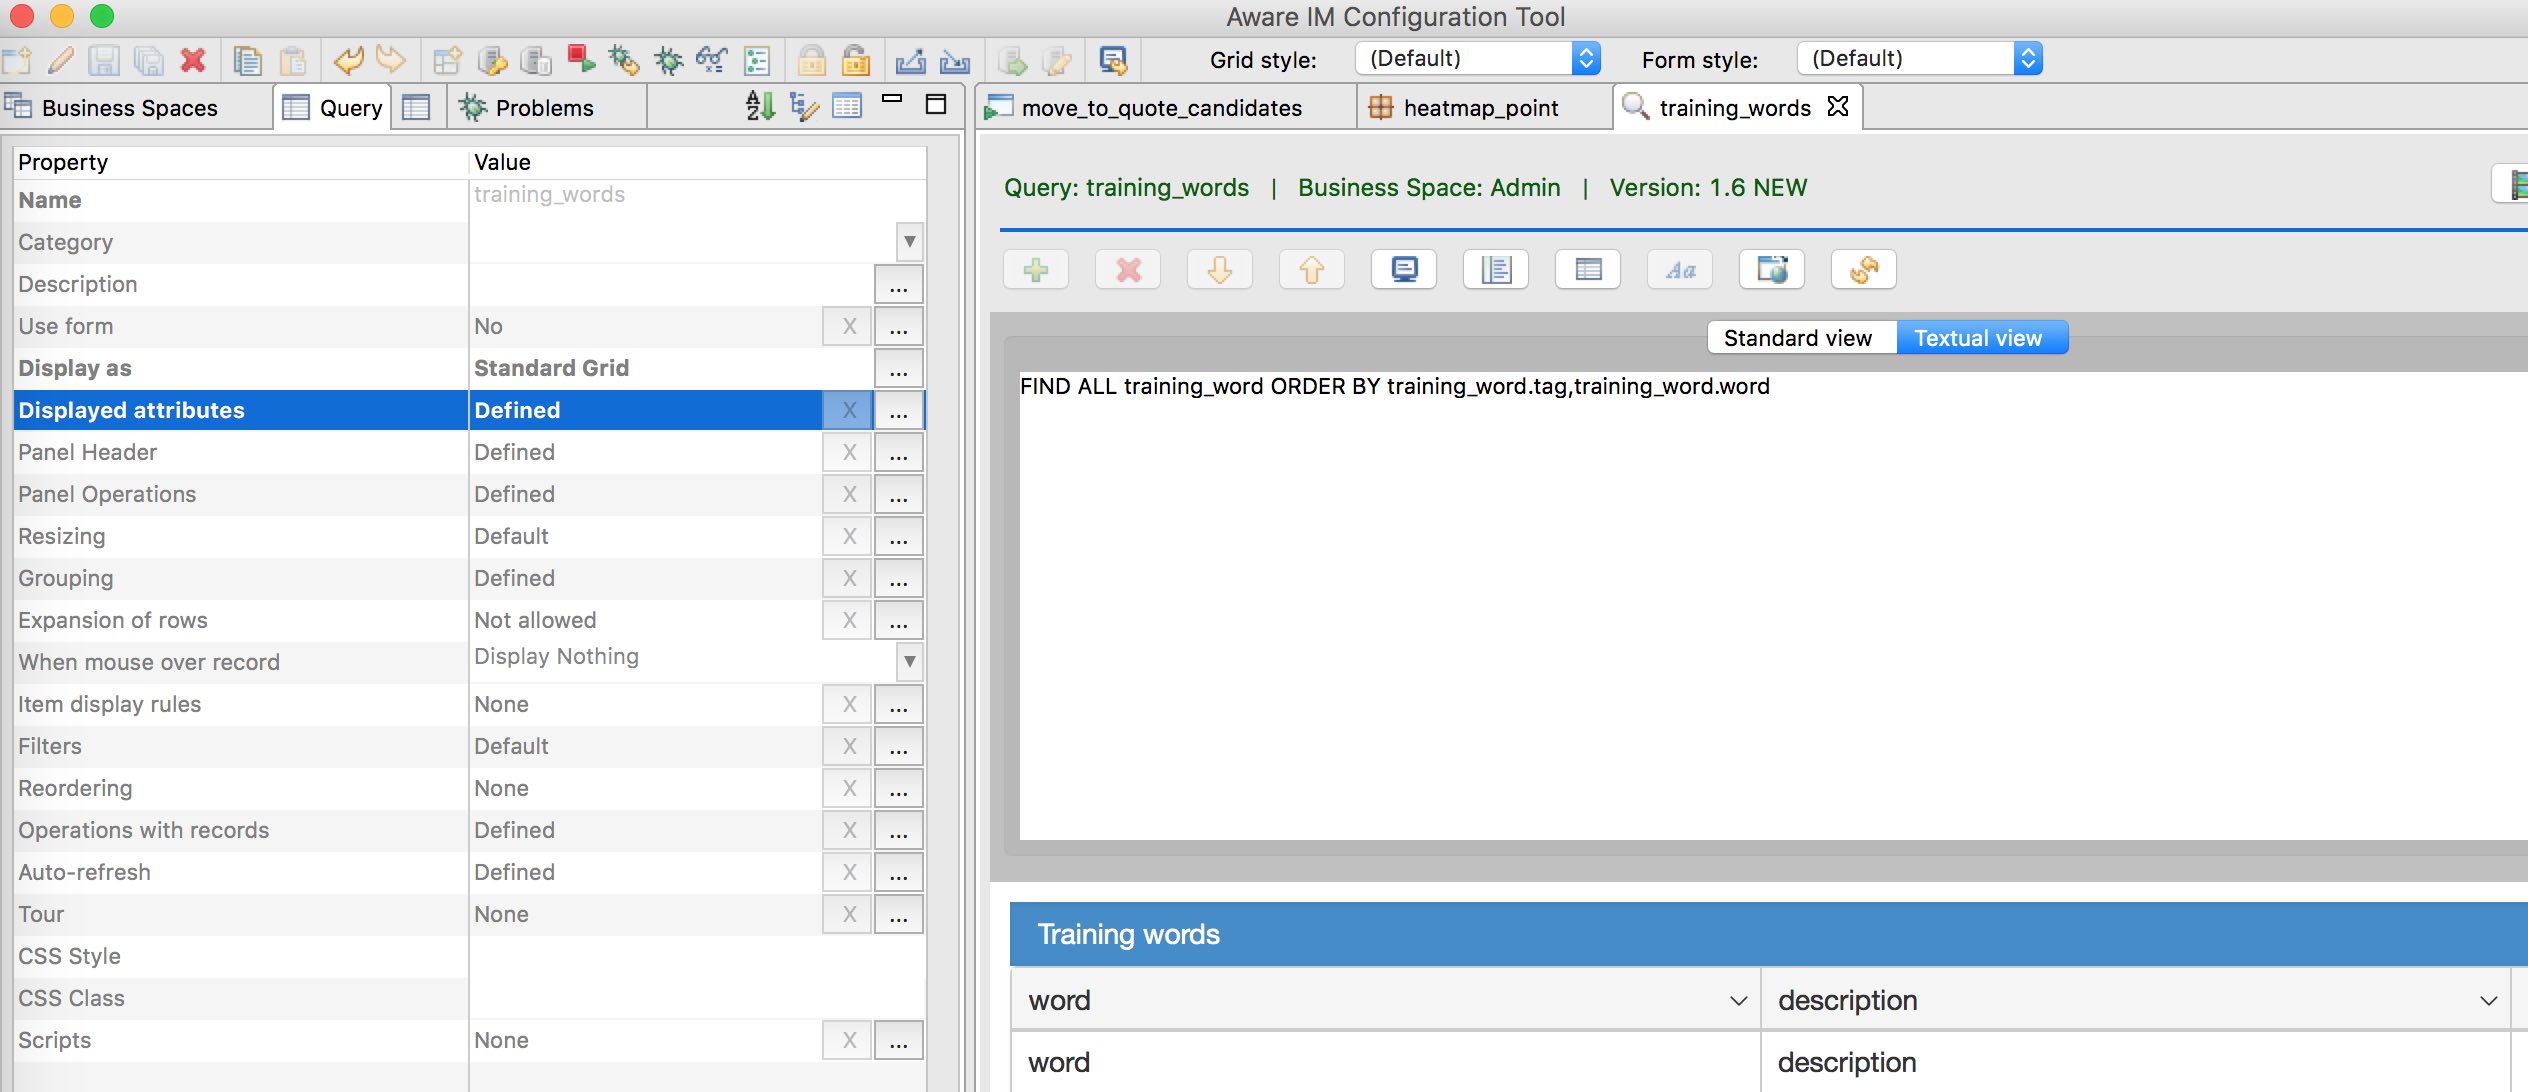Clear Auto-refresh value with X button
Image resolution: width=2528 pixels, height=1092 pixels.
point(848,872)
